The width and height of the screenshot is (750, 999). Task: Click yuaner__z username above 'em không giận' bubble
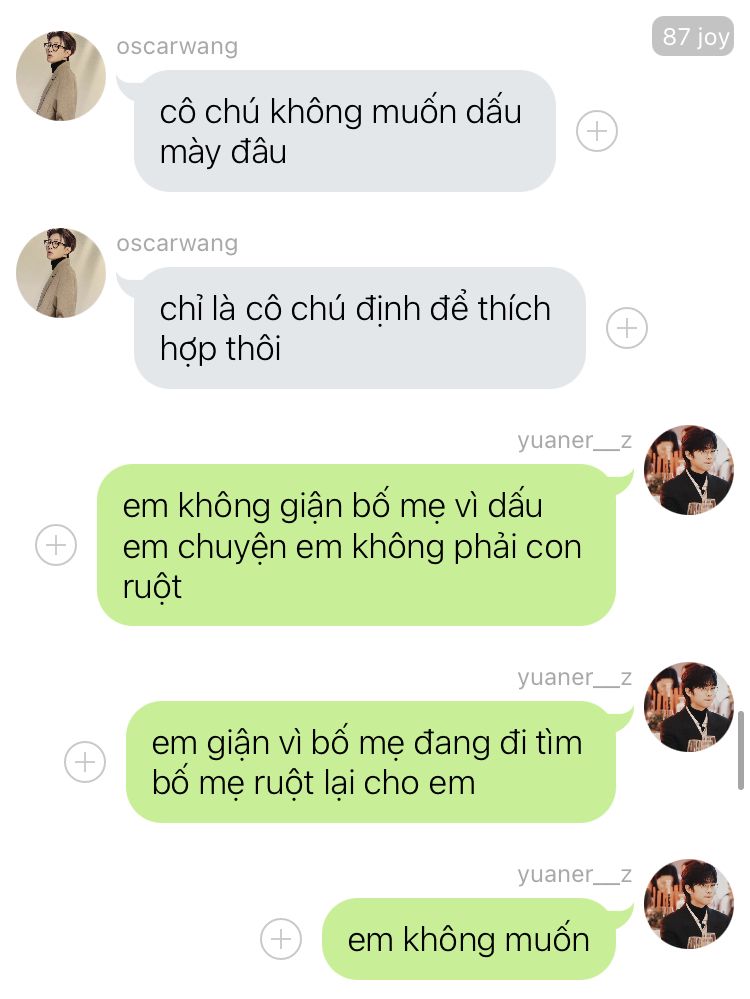pyautogui.click(x=574, y=440)
